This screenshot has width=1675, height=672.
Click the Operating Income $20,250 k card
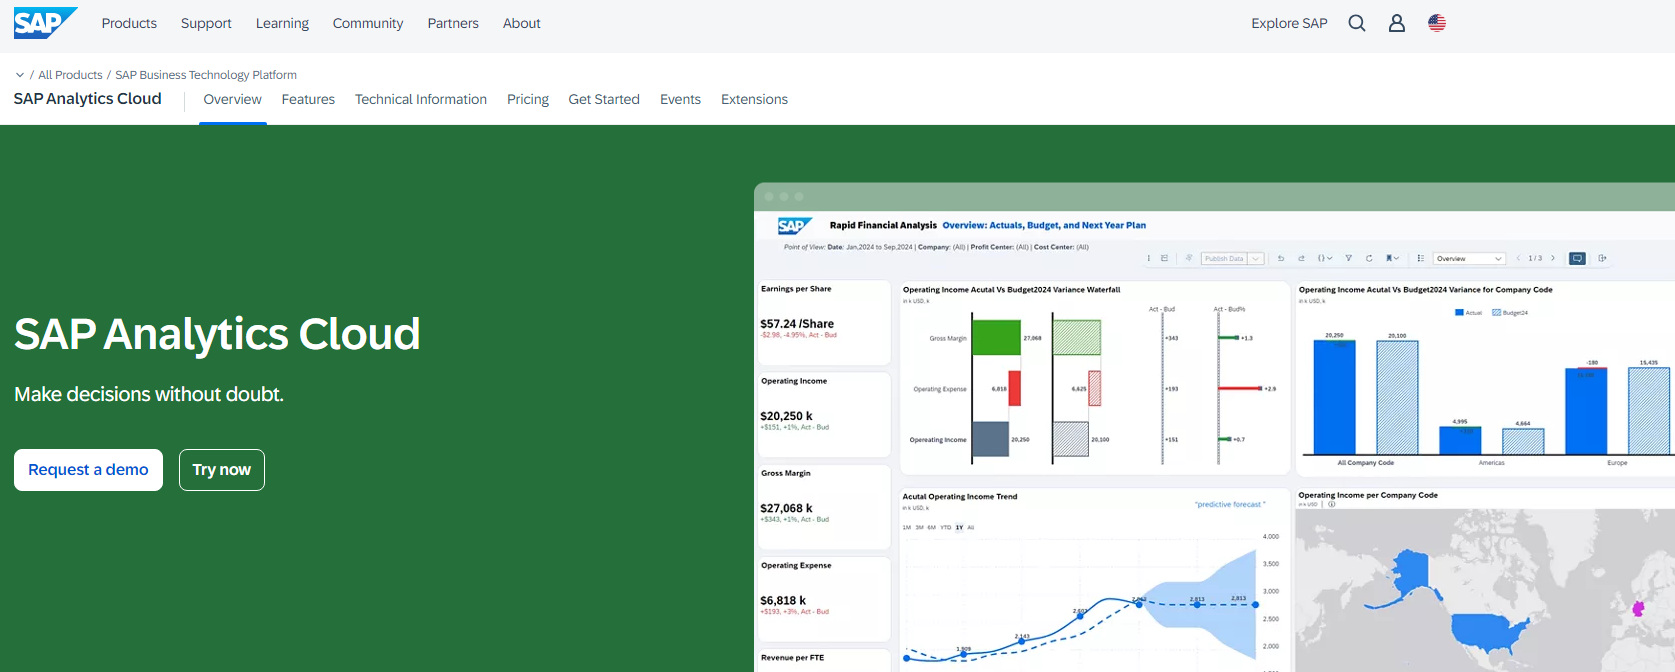click(824, 415)
